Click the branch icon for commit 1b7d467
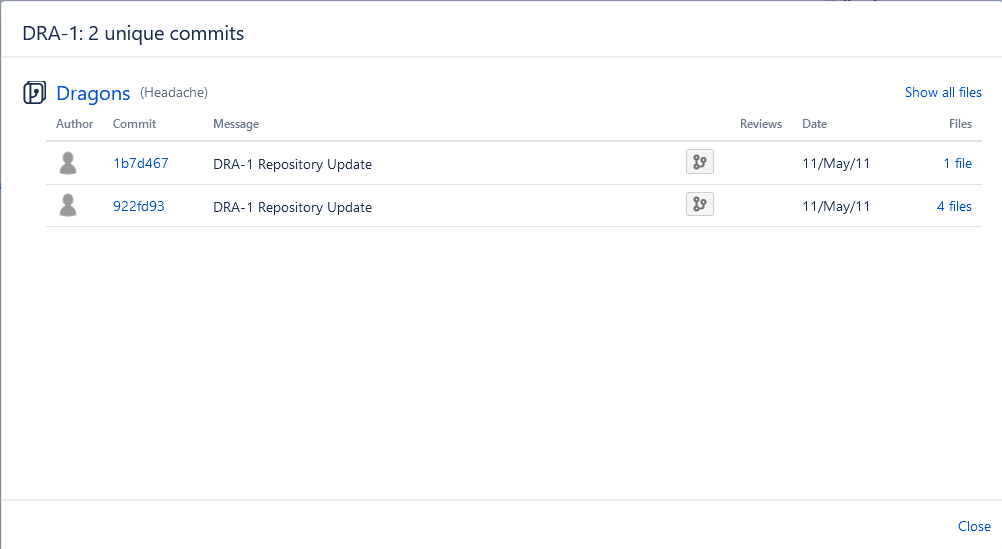 (699, 162)
